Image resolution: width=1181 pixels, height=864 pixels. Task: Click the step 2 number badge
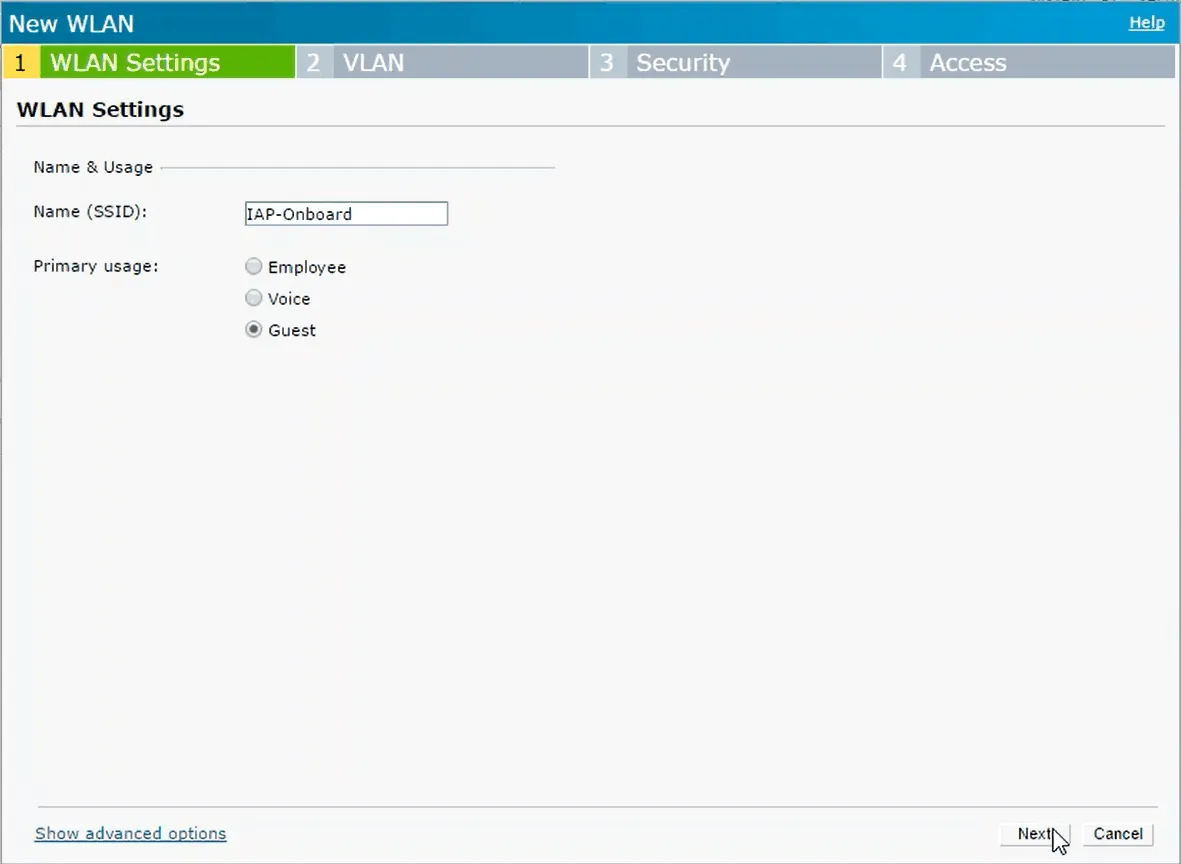click(x=313, y=63)
